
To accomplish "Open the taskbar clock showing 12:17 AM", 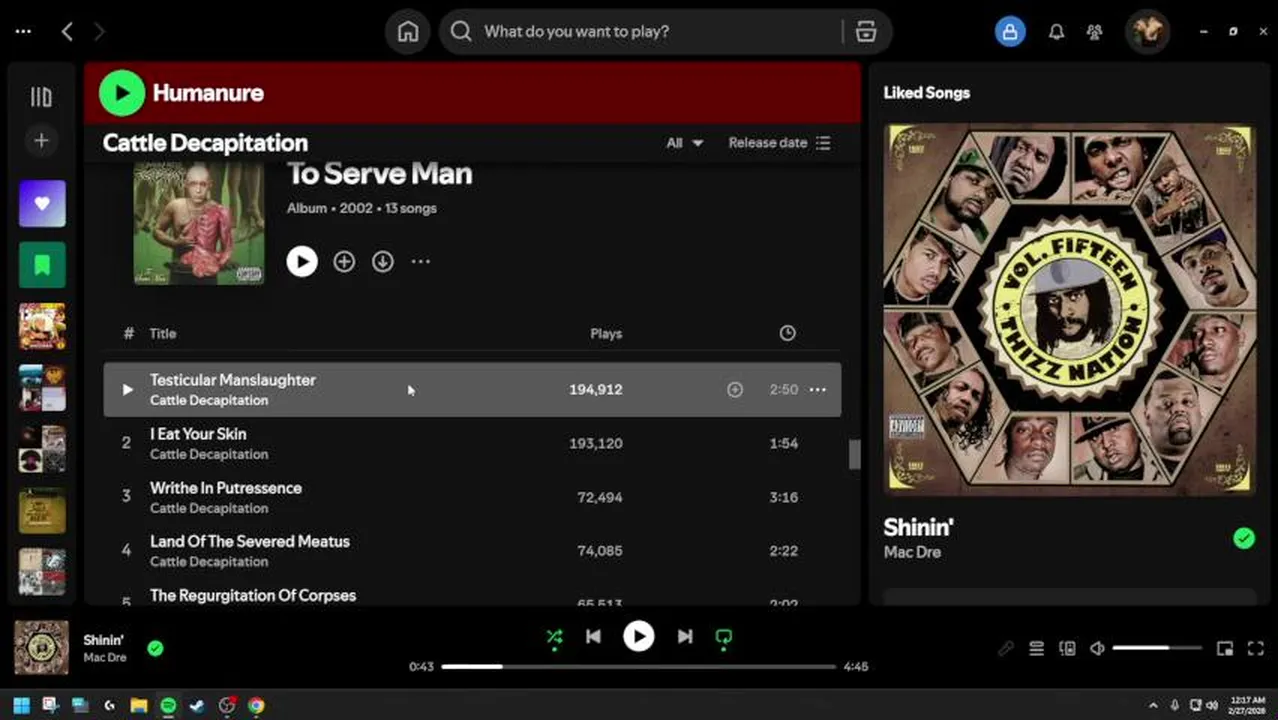I will tap(1248, 705).
